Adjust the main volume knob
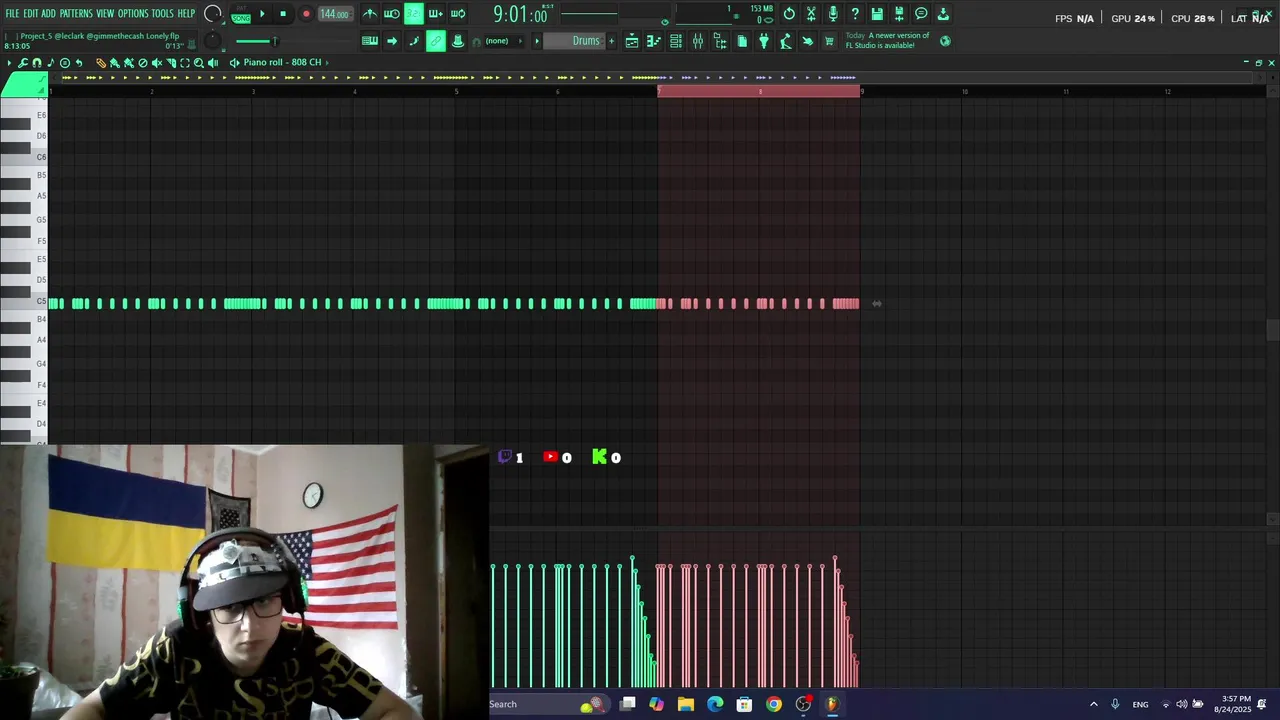Viewport: 1280px width, 720px height. click(213, 14)
